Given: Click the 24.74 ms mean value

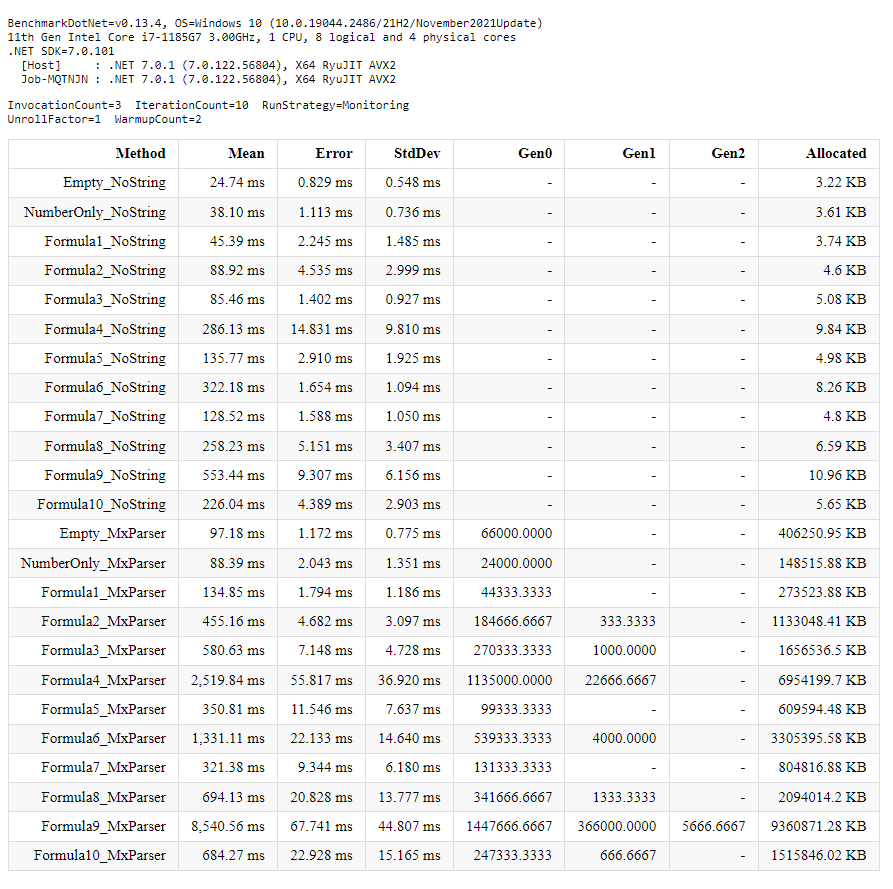Looking at the screenshot, I should coord(237,183).
